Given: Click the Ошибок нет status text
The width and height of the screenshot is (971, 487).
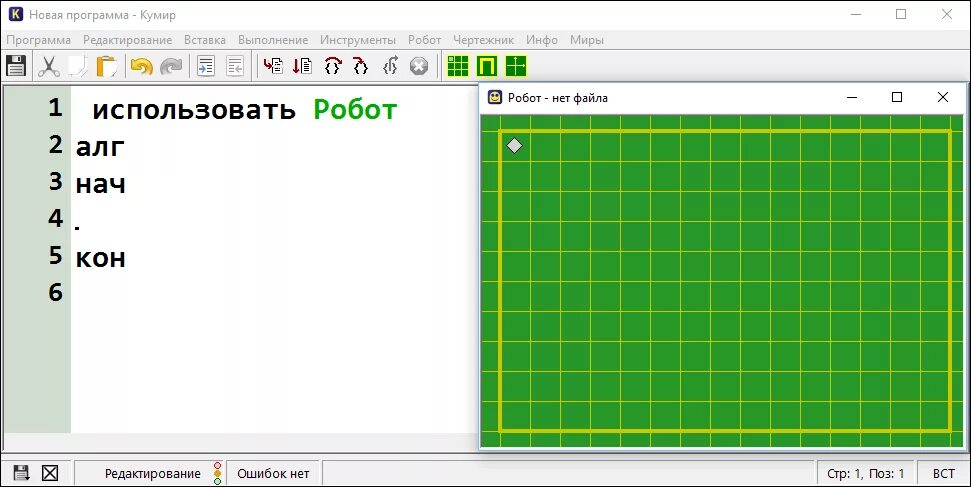Looking at the screenshot, I should point(273,473).
